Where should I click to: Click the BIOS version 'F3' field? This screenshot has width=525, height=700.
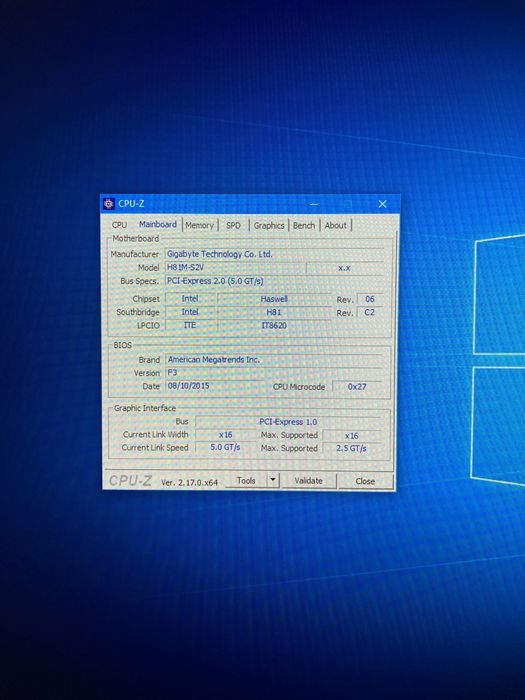pyautogui.click(x=274, y=372)
